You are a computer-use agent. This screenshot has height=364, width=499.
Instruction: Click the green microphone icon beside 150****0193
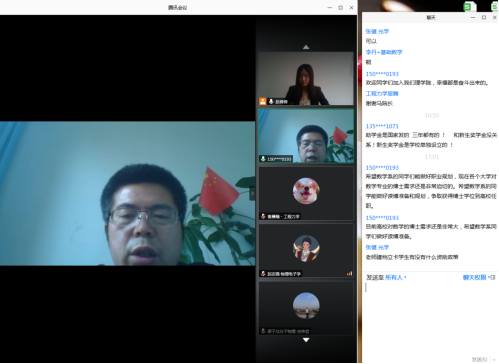pos(263,159)
